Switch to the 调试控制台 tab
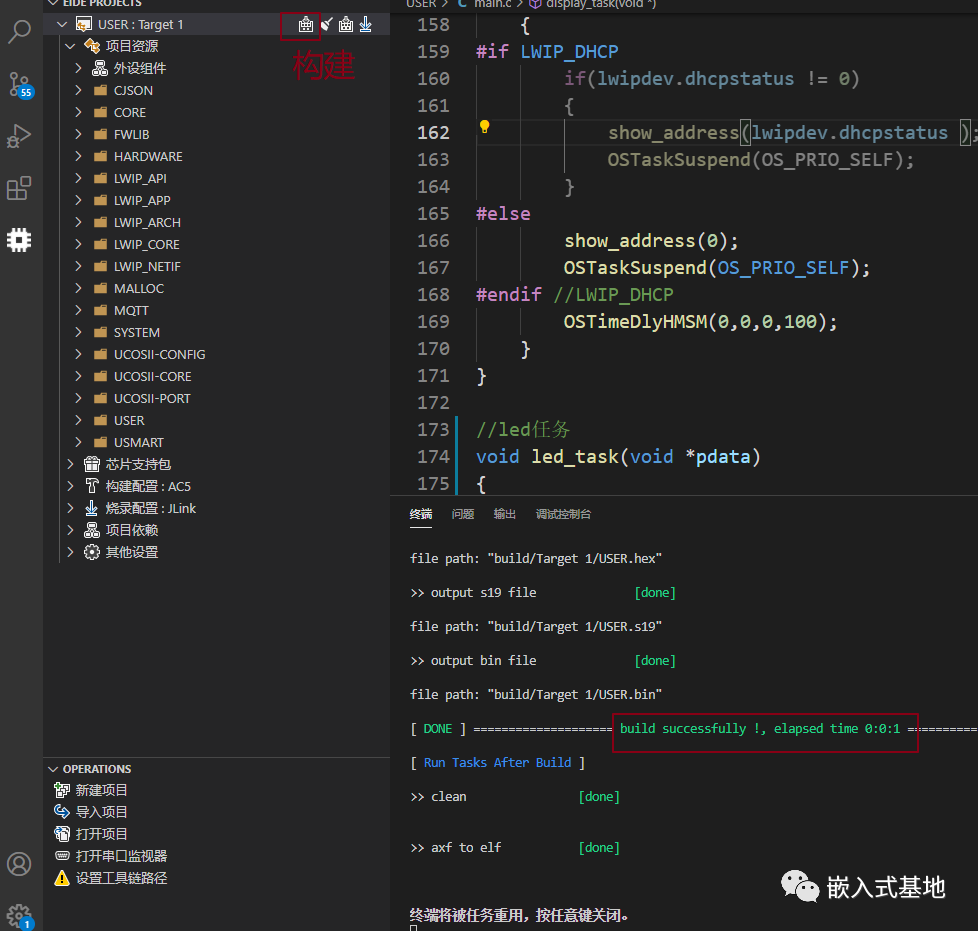This screenshot has height=931, width=978. click(x=563, y=514)
